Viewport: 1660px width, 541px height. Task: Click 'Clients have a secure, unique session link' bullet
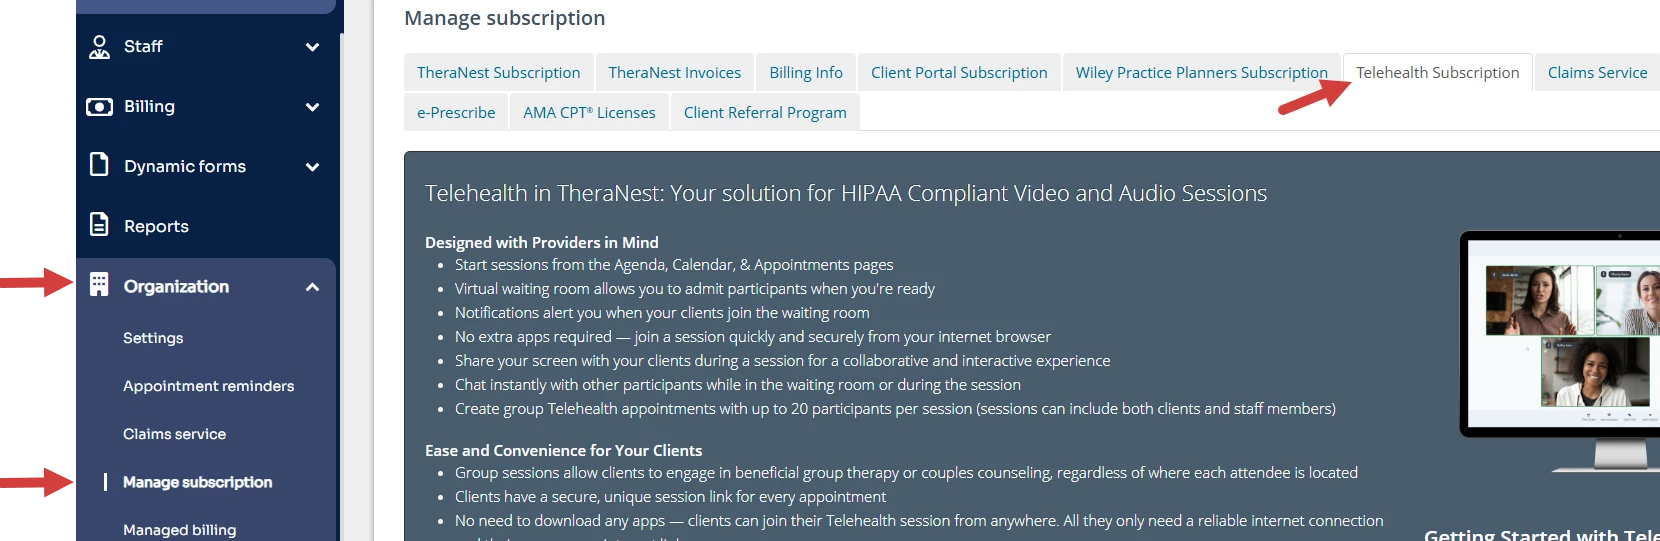click(670, 496)
